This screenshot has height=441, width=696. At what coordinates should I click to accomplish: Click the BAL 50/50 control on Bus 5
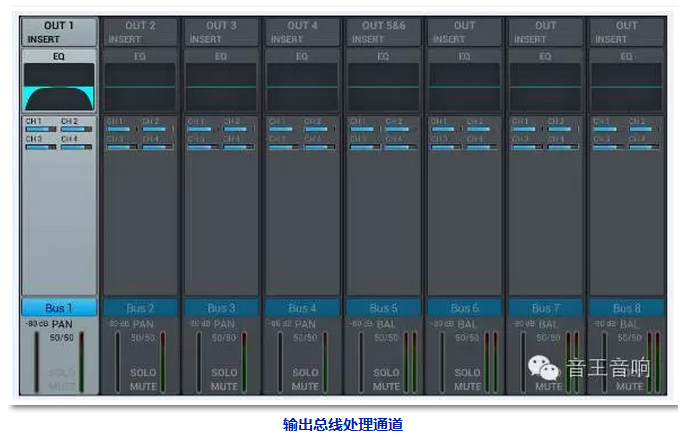tap(386, 337)
